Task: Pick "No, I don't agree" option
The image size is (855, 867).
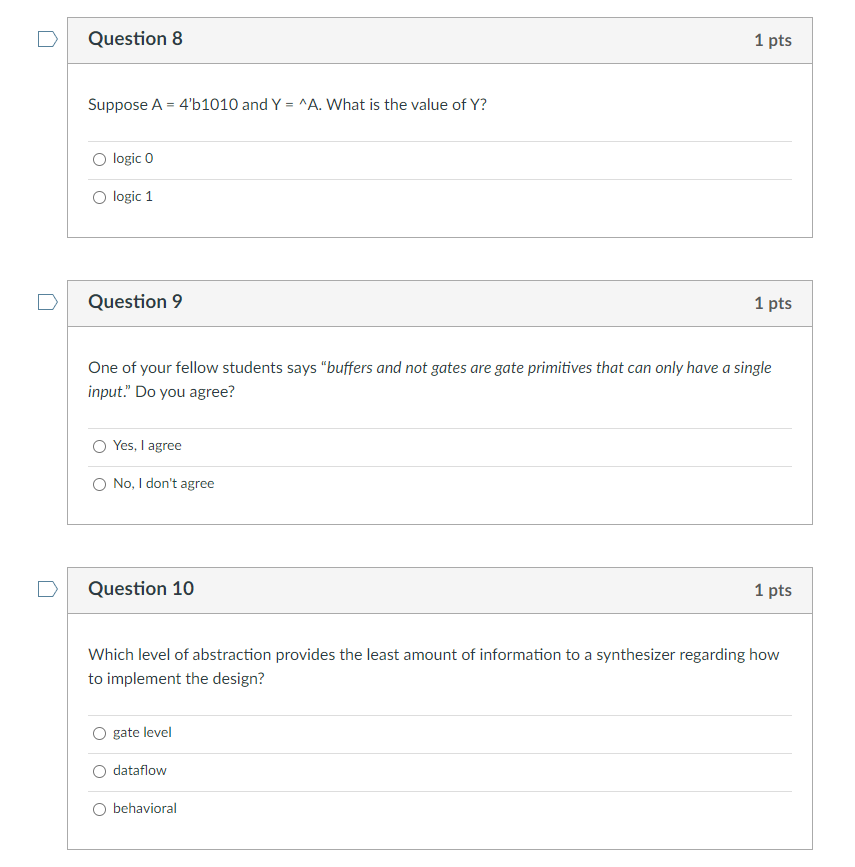Action: coord(99,484)
